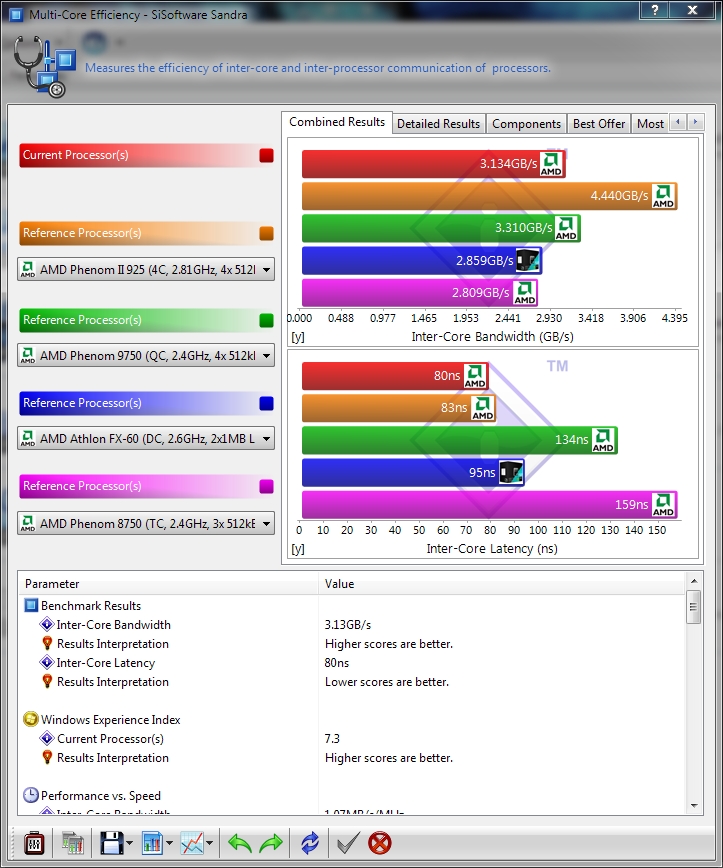Click processor icon on 2.859GB/s bar
The image size is (723, 868).
point(528,260)
